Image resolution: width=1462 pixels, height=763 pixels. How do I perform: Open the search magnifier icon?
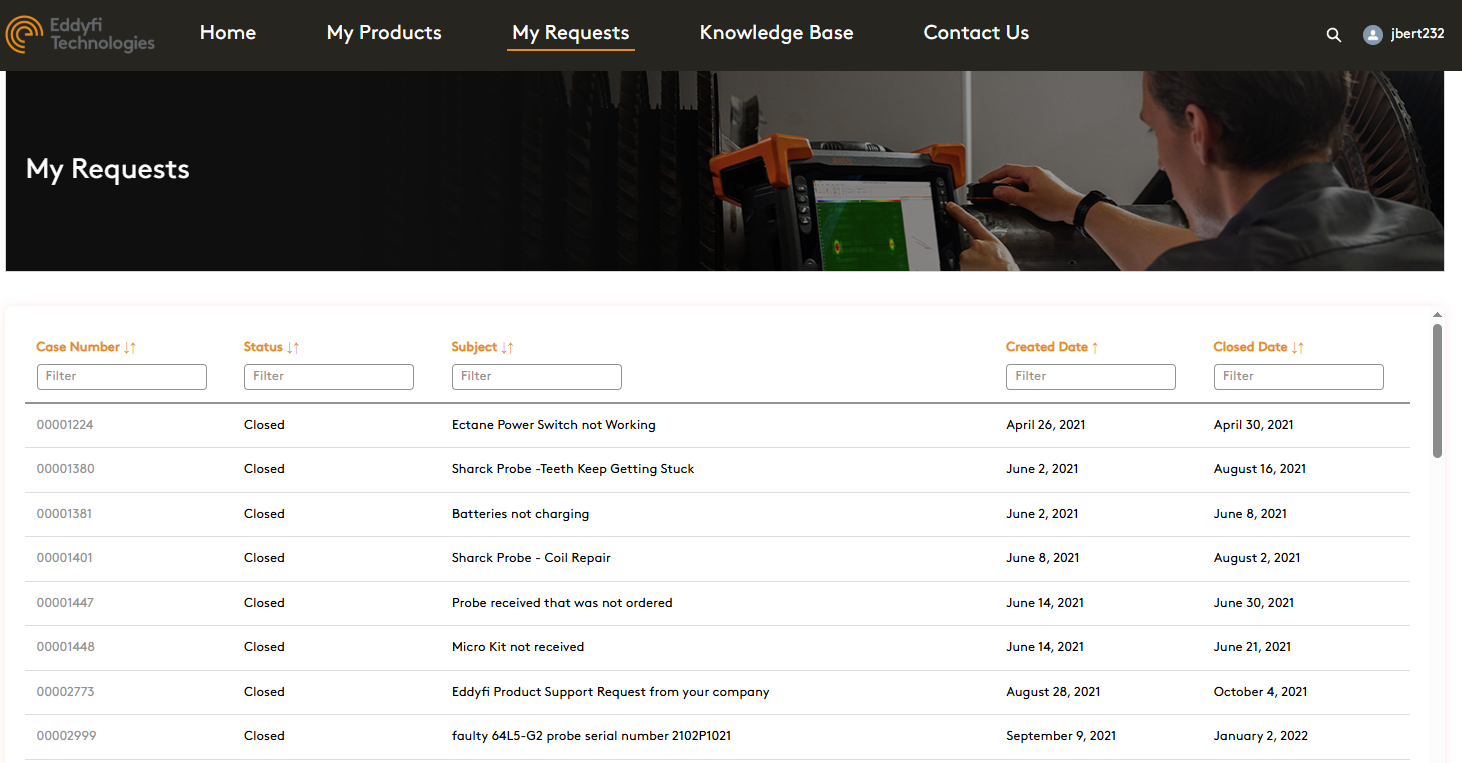pos(1333,35)
